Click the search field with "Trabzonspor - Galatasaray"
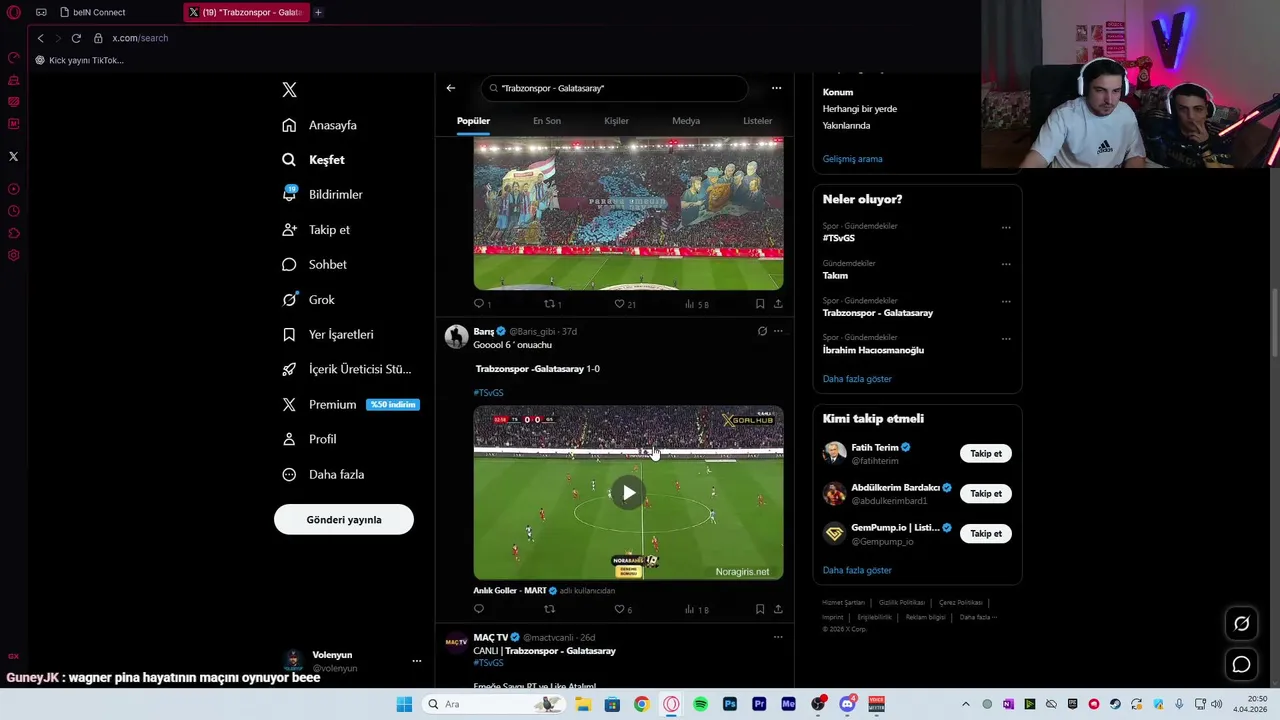Screen dimensions: 1280x720 tap(615, 88)
